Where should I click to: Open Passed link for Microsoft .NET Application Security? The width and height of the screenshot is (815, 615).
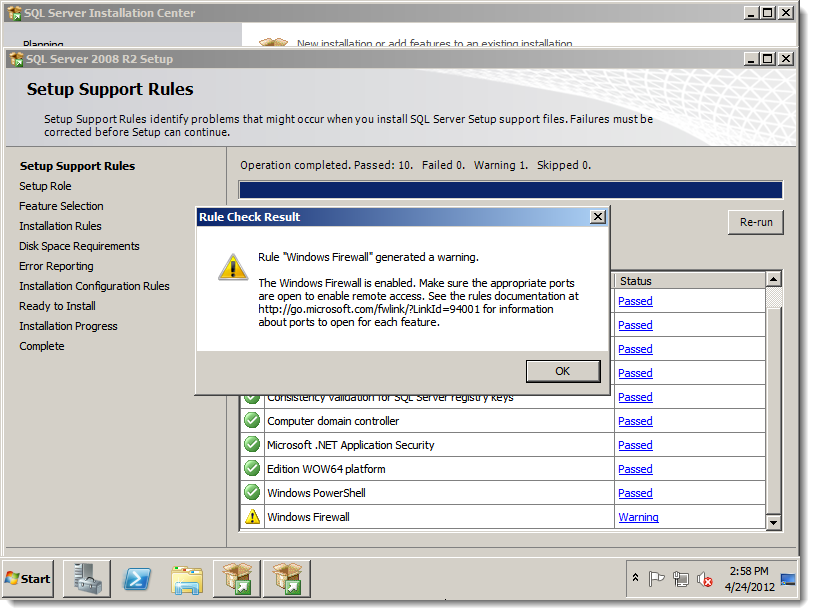pyautogui.click(x=635, y=446)
